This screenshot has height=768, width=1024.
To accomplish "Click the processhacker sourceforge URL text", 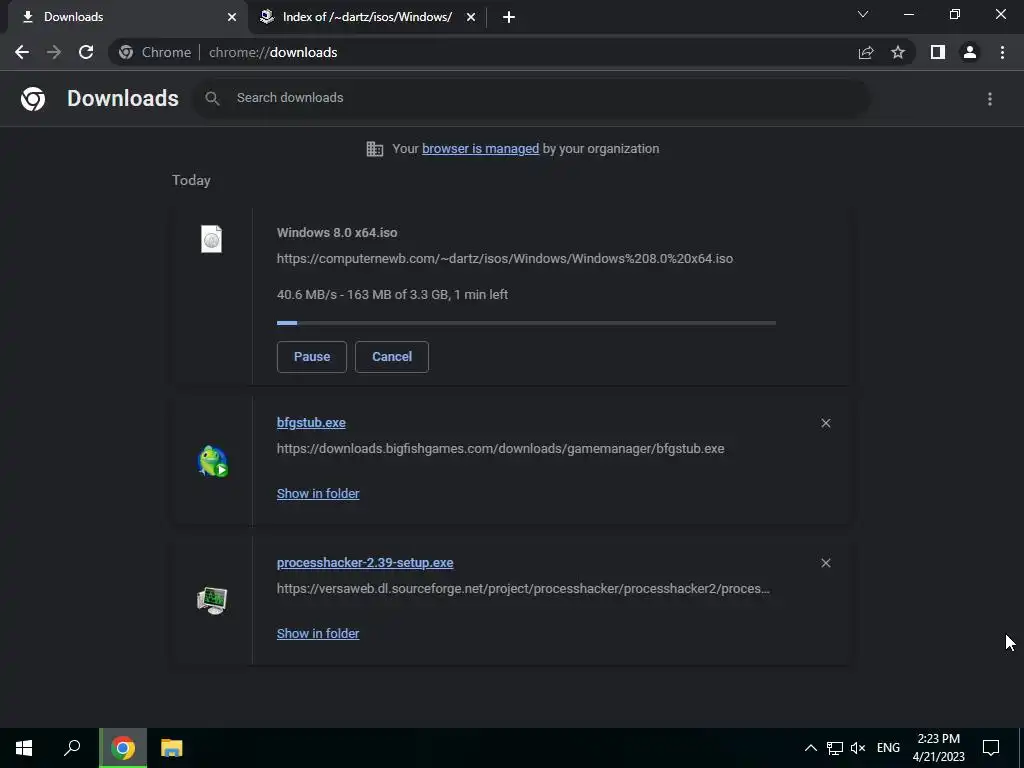I will pos(523,588).
